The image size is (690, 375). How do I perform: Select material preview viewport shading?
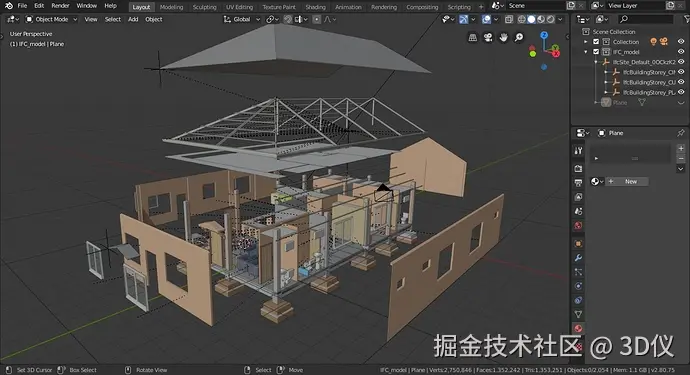coord(541,19)
